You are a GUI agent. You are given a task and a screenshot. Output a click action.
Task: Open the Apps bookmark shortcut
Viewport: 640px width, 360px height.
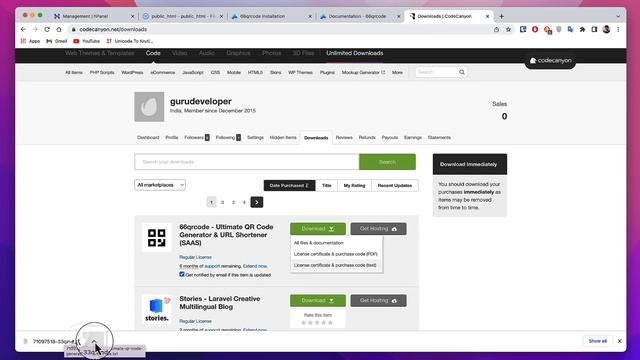(x=31, y=41)
